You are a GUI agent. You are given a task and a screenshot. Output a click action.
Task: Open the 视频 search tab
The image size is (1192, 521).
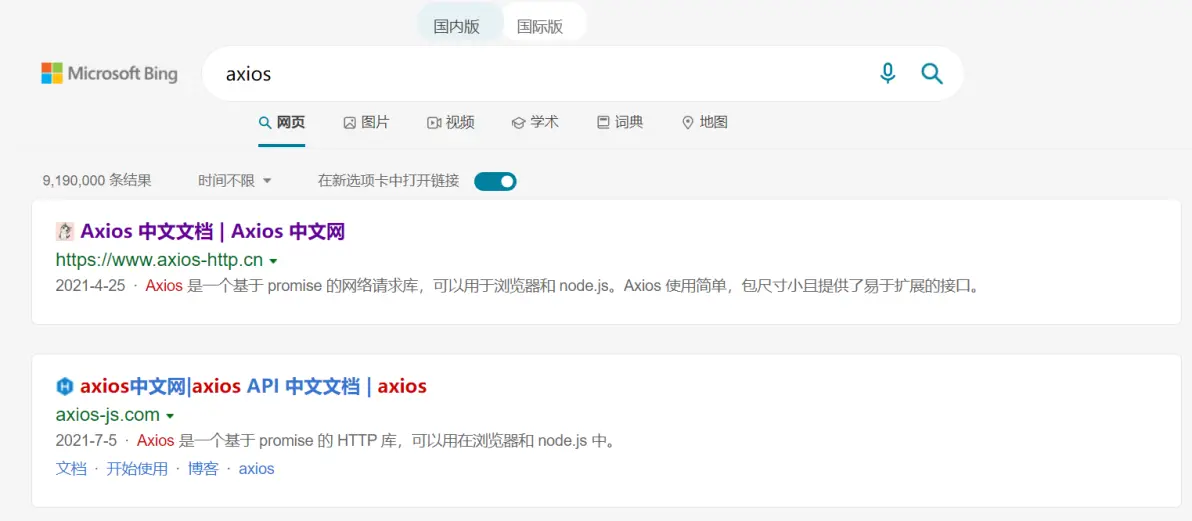click(451, 122)
